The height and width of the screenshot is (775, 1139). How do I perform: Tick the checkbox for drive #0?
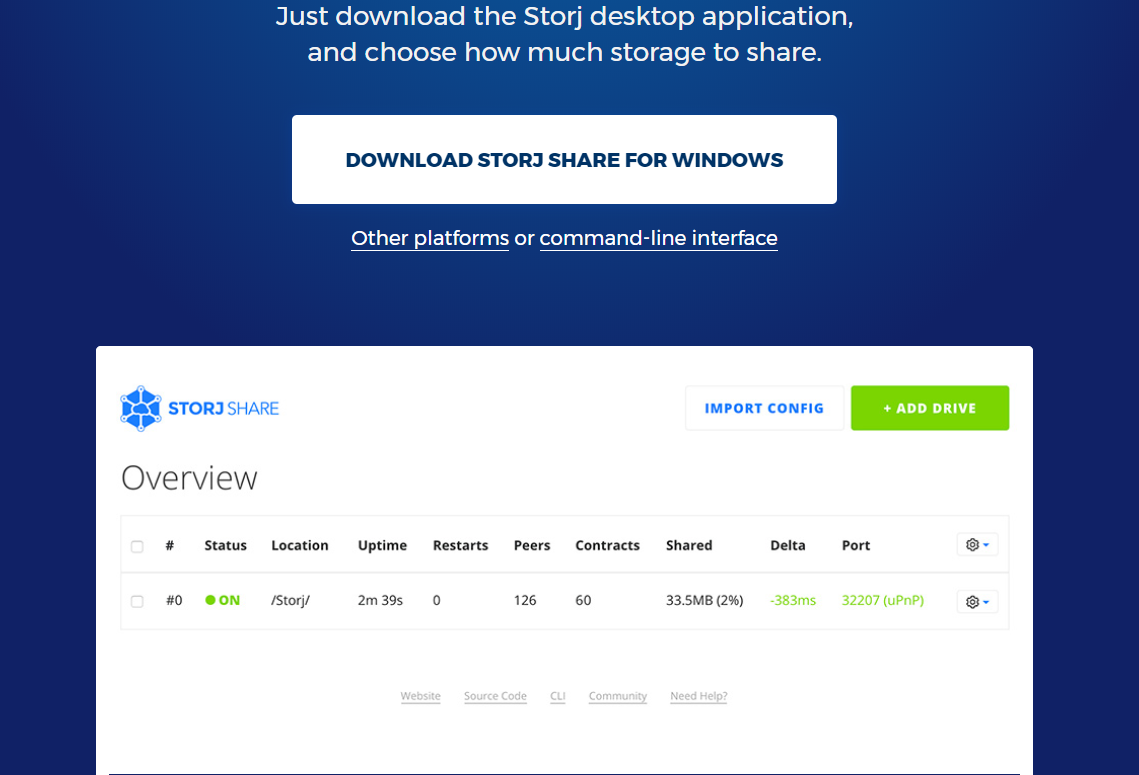coord(137,601)
